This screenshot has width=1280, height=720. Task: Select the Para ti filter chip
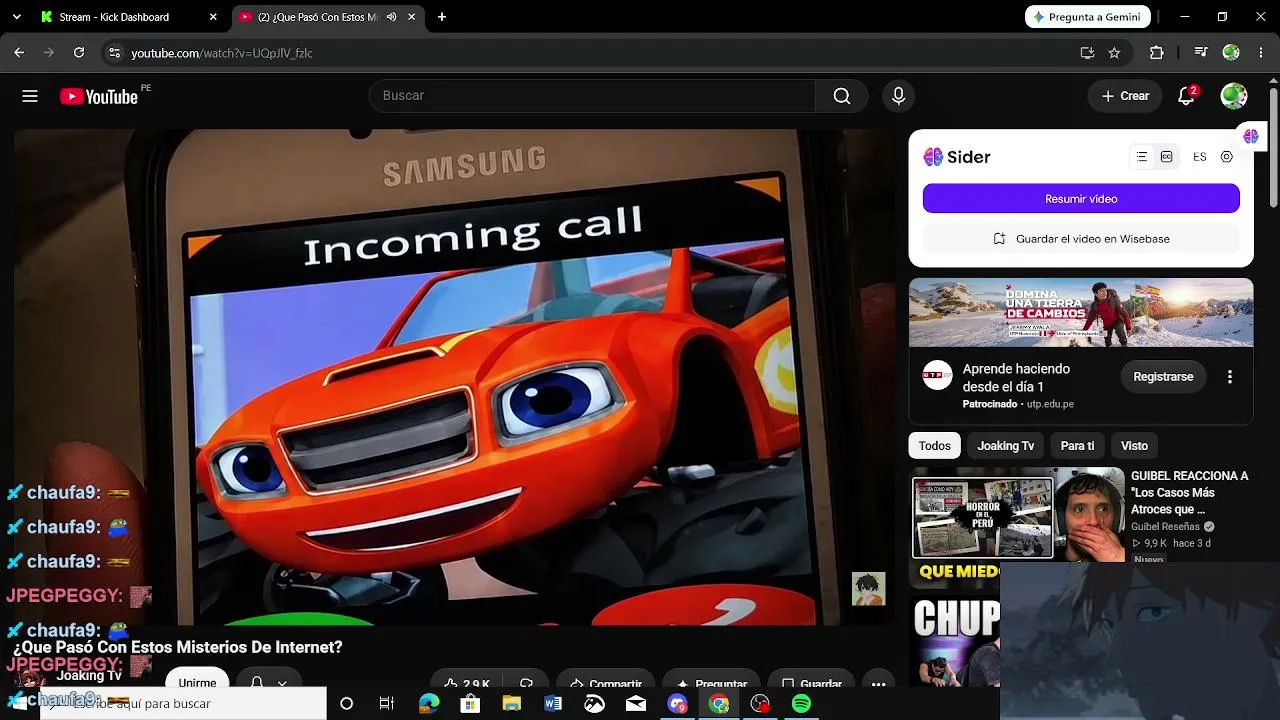(1077, 446)
